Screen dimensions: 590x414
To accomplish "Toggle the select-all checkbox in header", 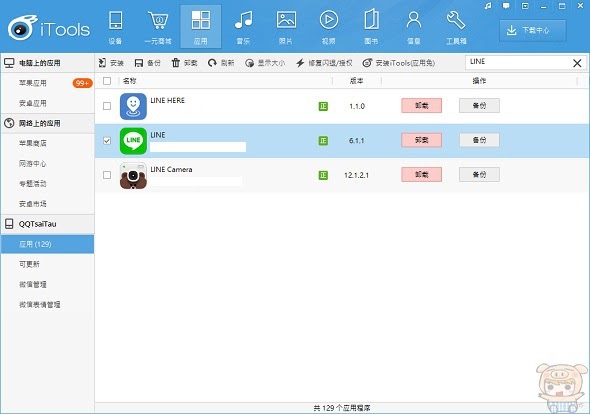I will 107,81.
